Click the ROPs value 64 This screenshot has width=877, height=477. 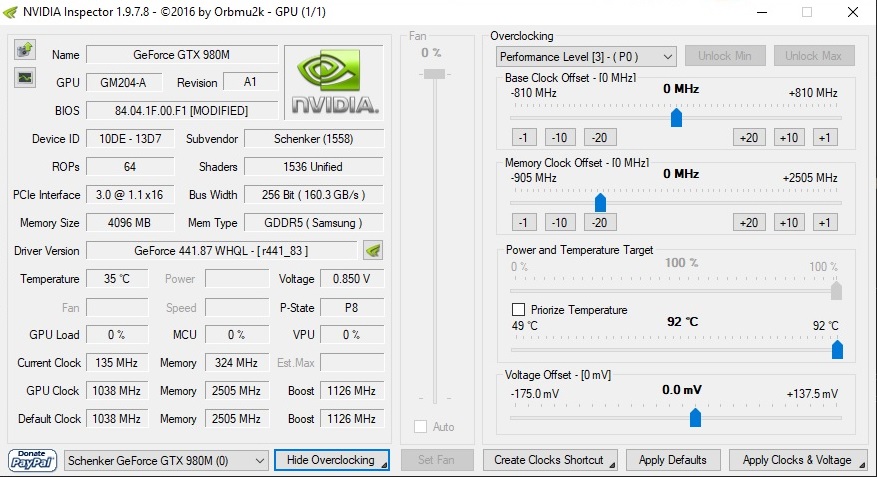point(130,167)
